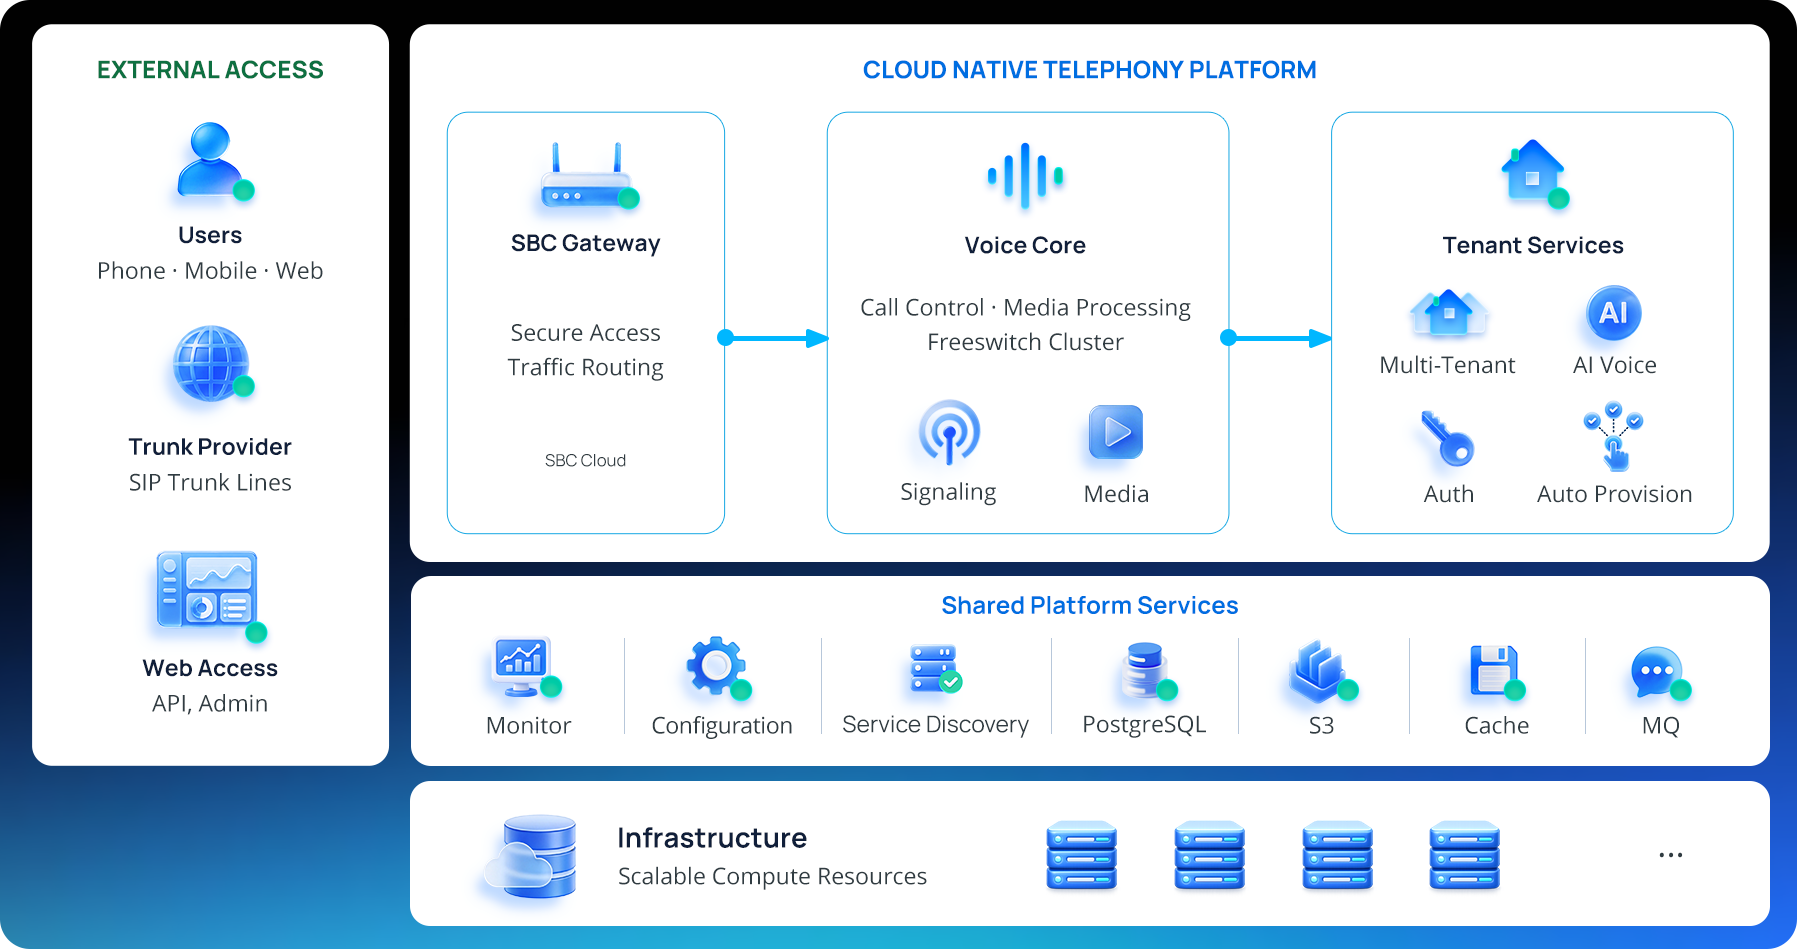Click the Voice Core title

[1025, 245]
